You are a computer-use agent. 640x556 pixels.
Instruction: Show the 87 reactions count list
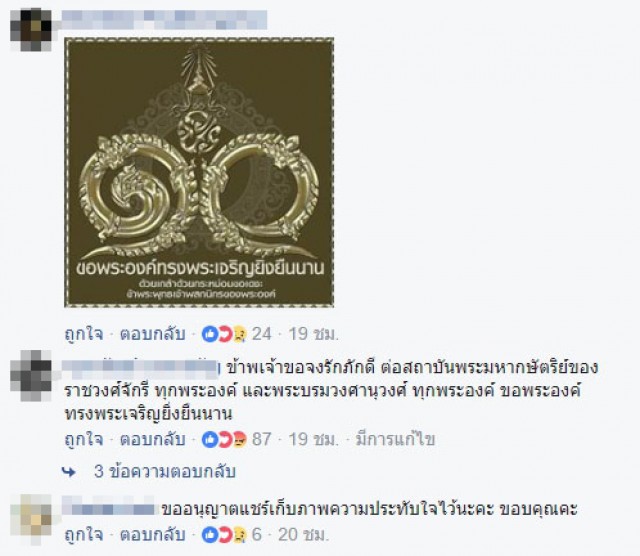point(262,440)
